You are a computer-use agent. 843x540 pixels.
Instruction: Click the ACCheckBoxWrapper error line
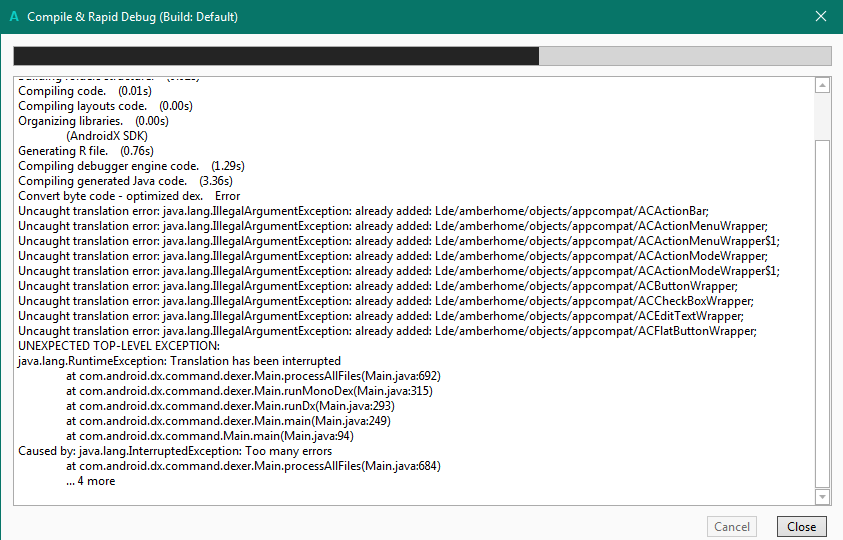[x=385, y=301]
